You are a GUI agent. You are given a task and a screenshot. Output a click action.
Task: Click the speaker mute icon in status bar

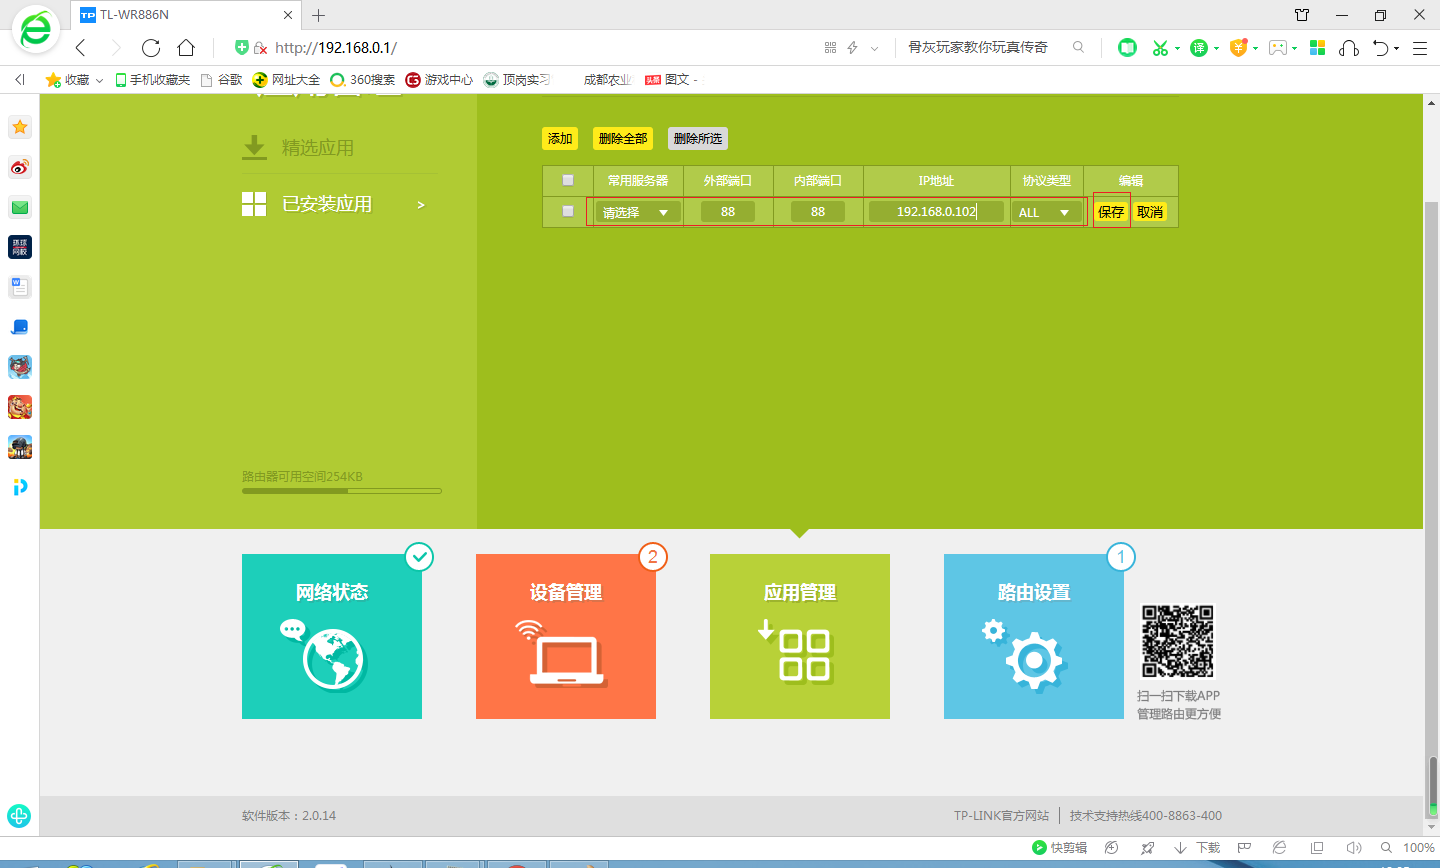(x=1354, y=847)
